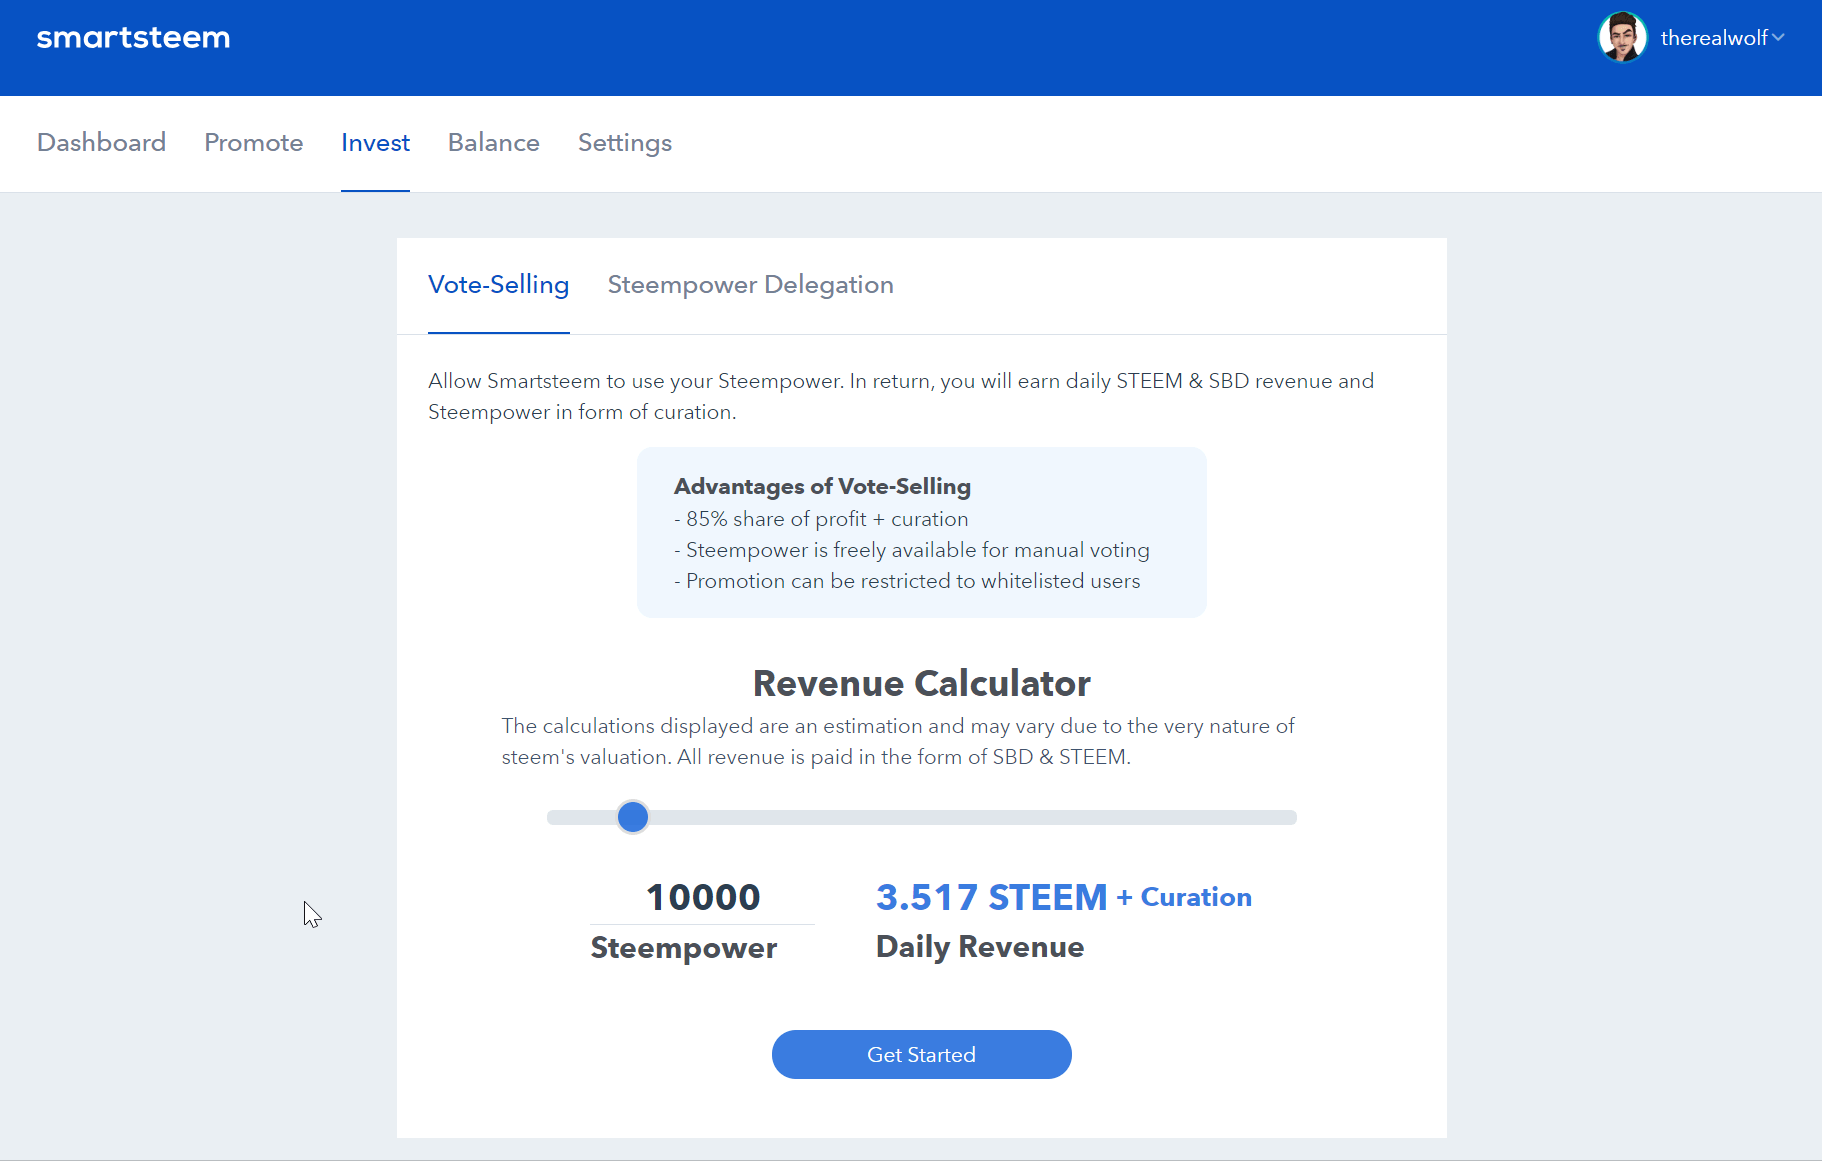Switch to Steempower Delegation sub-tab

click(x=750, y=284)
